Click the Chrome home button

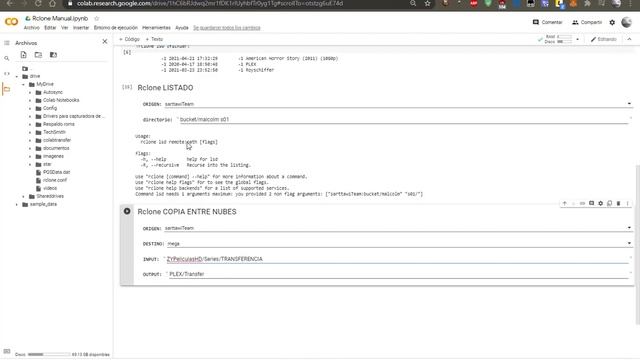point(52,4)
